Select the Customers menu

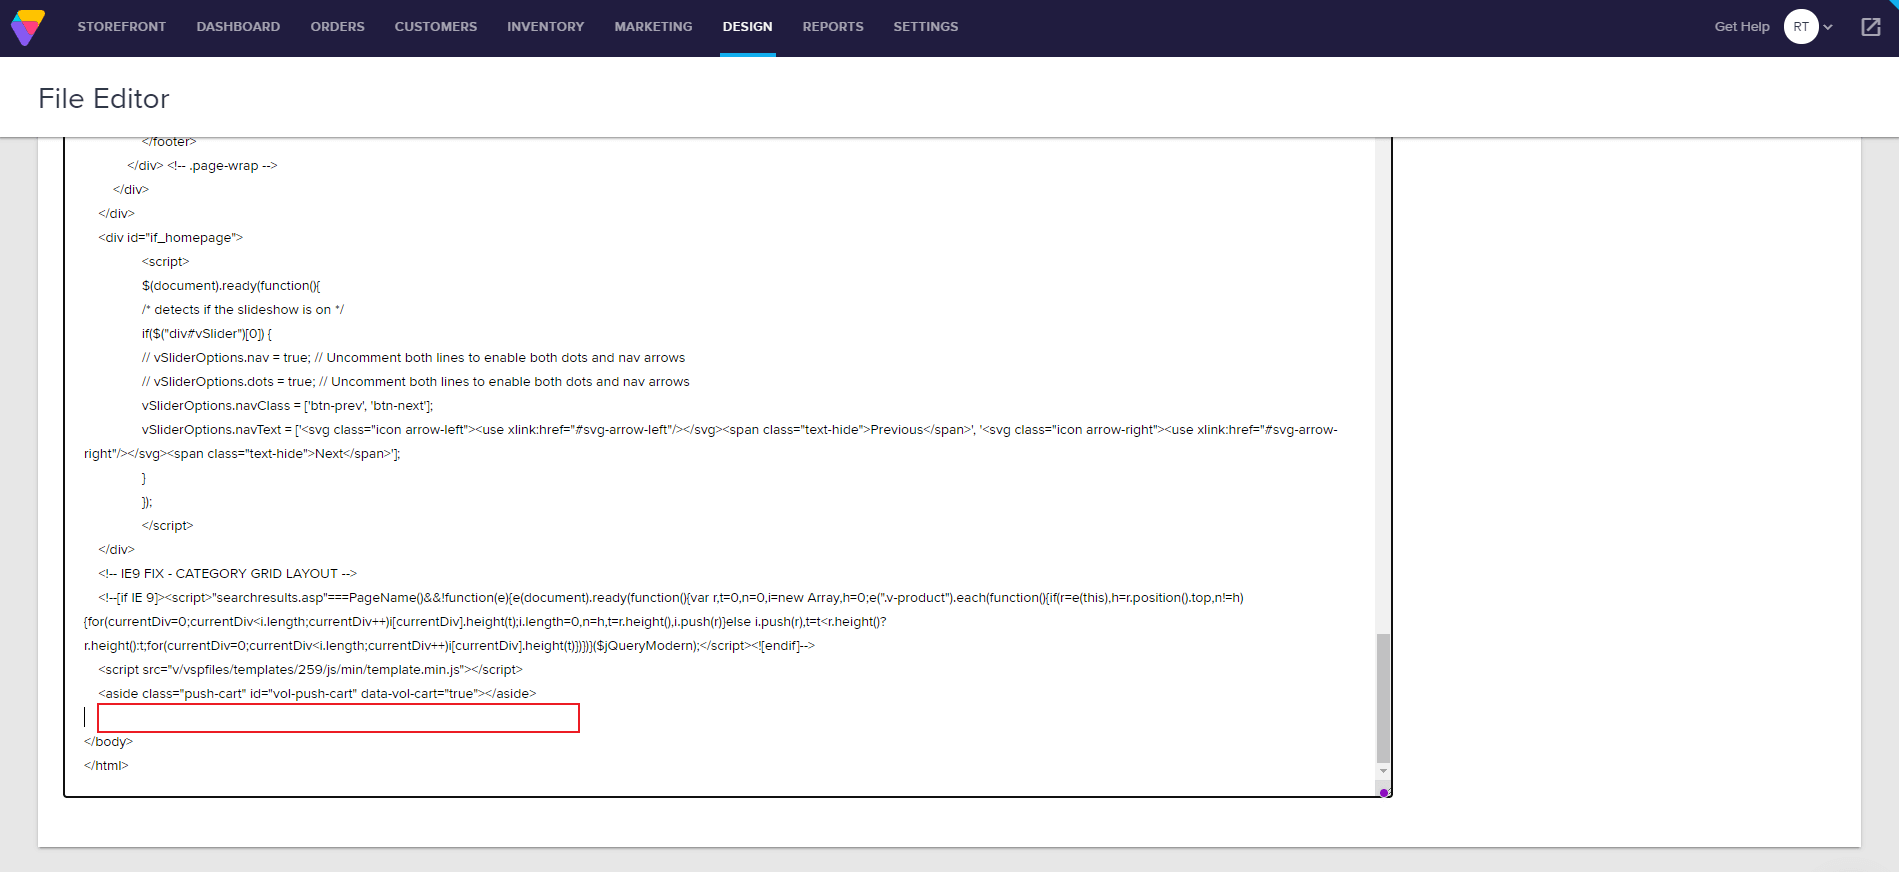(x=436, y=27)
